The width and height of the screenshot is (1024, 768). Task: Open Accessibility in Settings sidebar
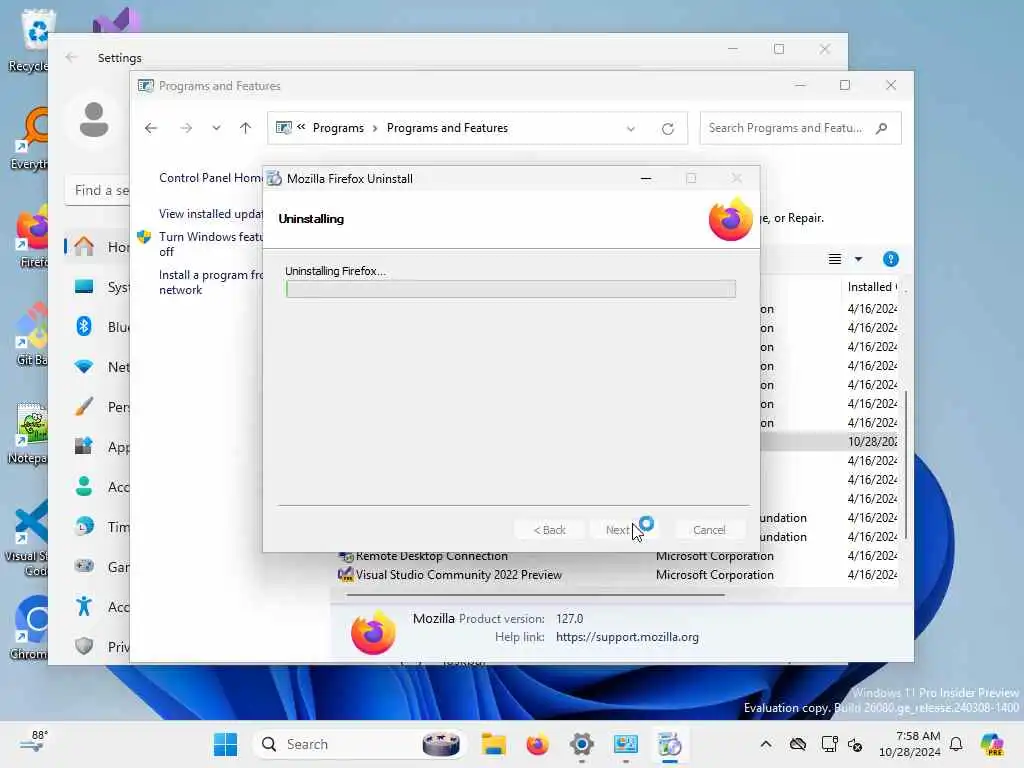[x=98, y=607]
